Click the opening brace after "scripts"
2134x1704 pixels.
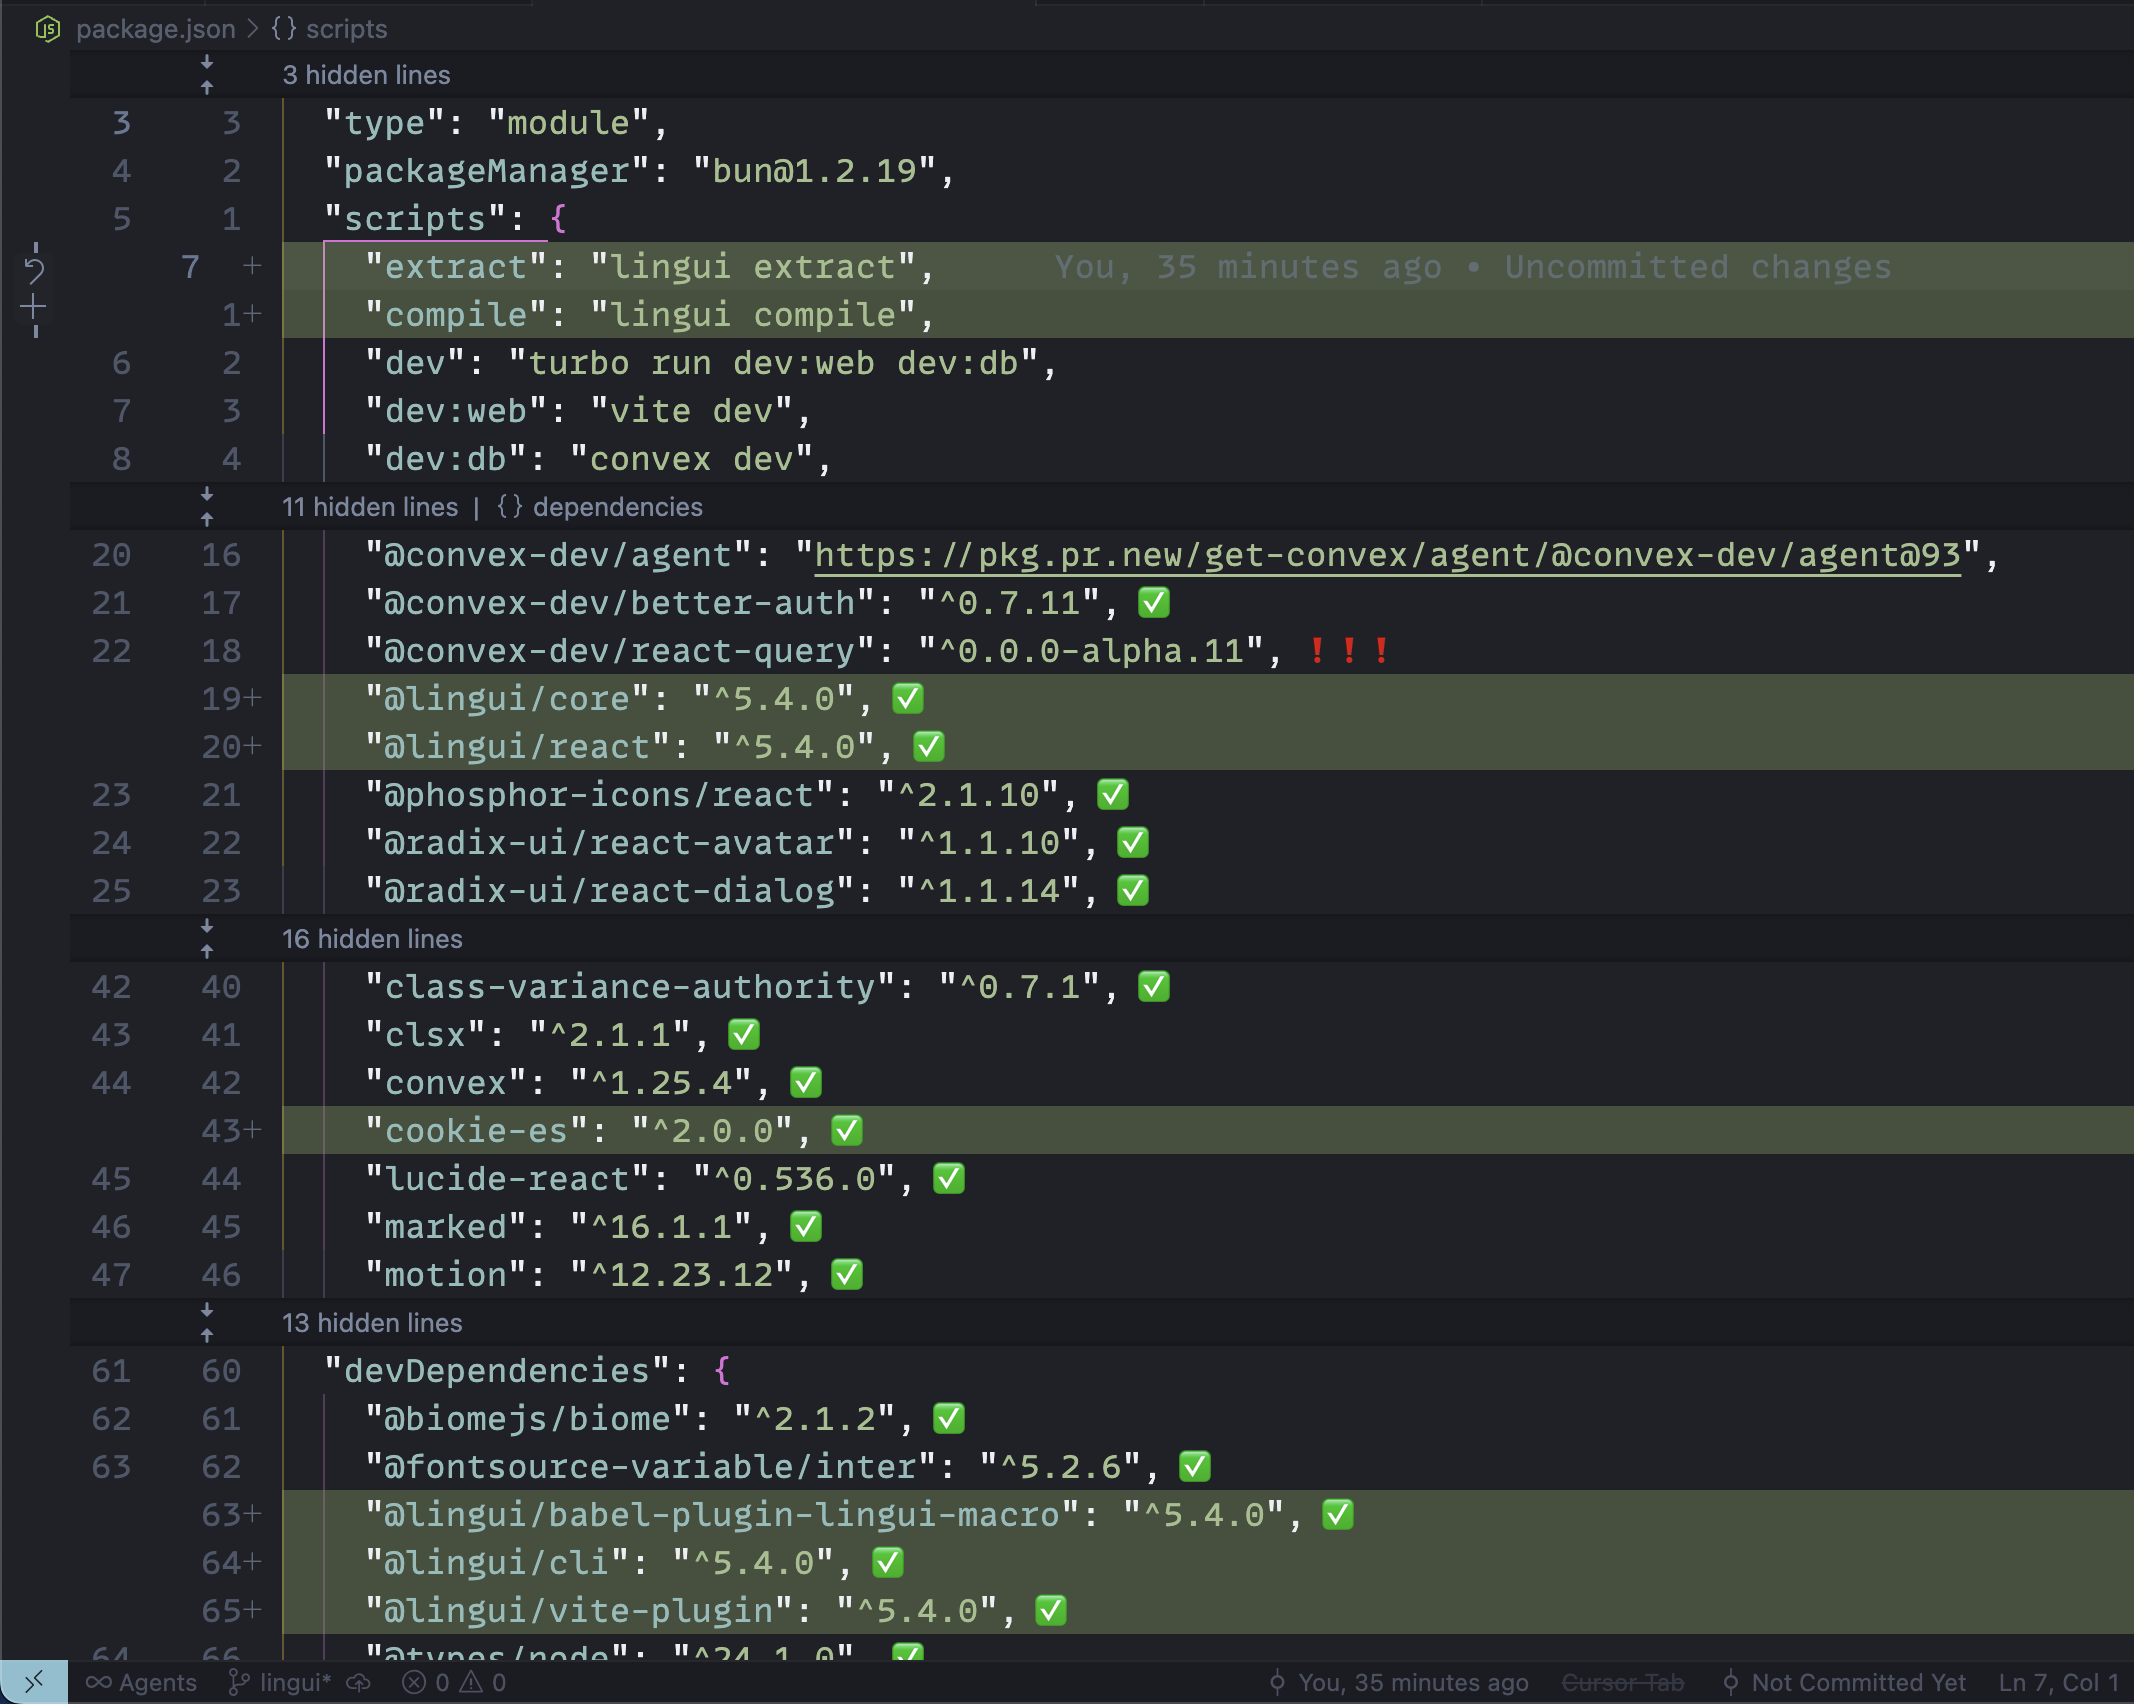[x=558, y=219]
